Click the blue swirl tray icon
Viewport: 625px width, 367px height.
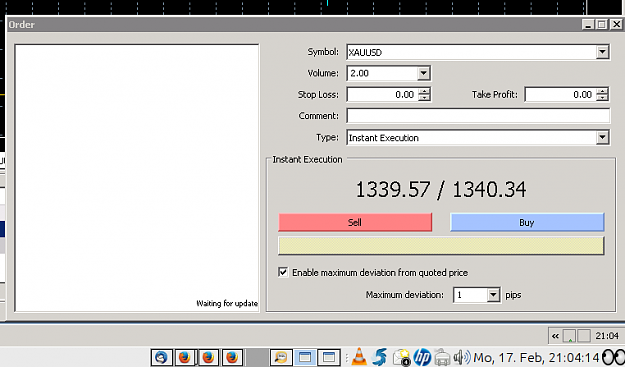[379, 357]
